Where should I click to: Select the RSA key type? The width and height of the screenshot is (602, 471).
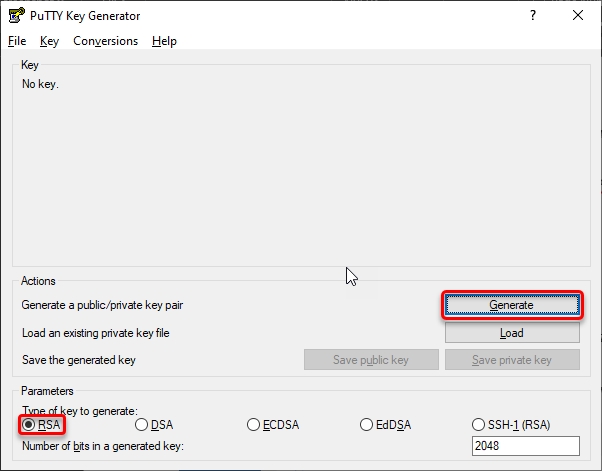pos(28,425)
